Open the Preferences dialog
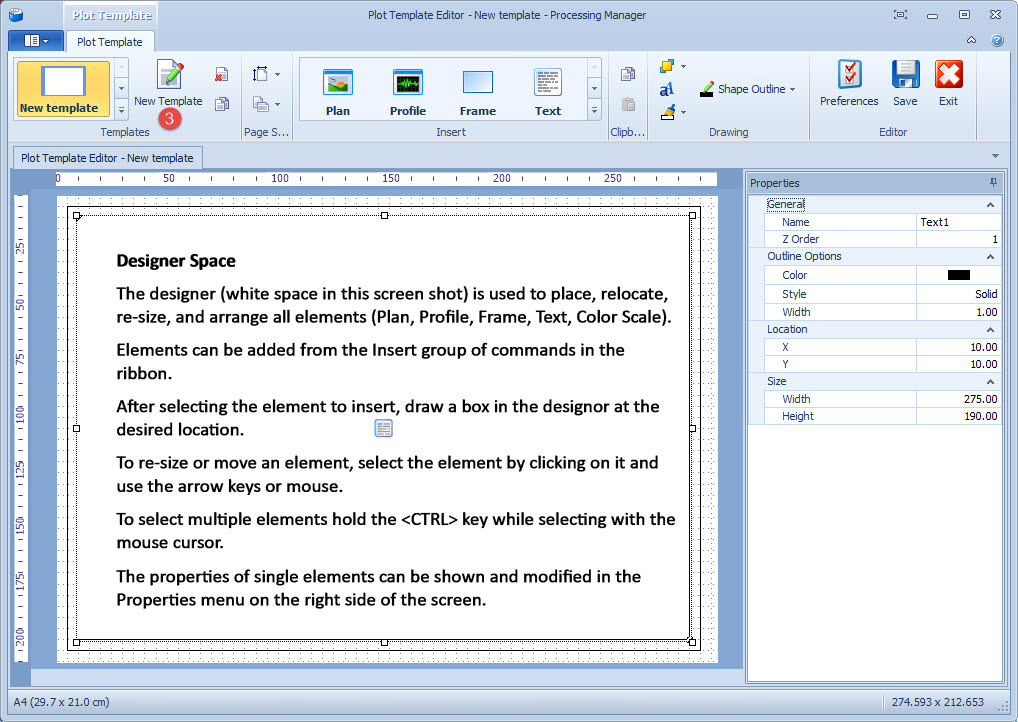1018x722 pixels. (849, 83)
